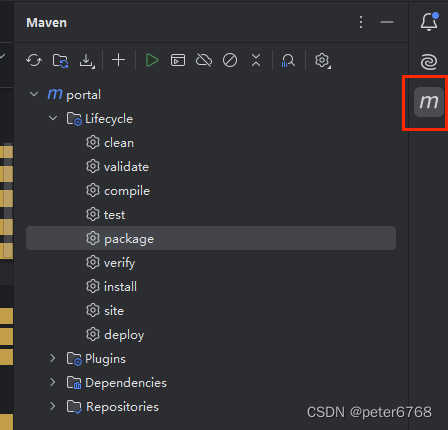Open Maven Settings gear icon
Viewport: 448px width, 430px height.
click(x=323, y=61)
